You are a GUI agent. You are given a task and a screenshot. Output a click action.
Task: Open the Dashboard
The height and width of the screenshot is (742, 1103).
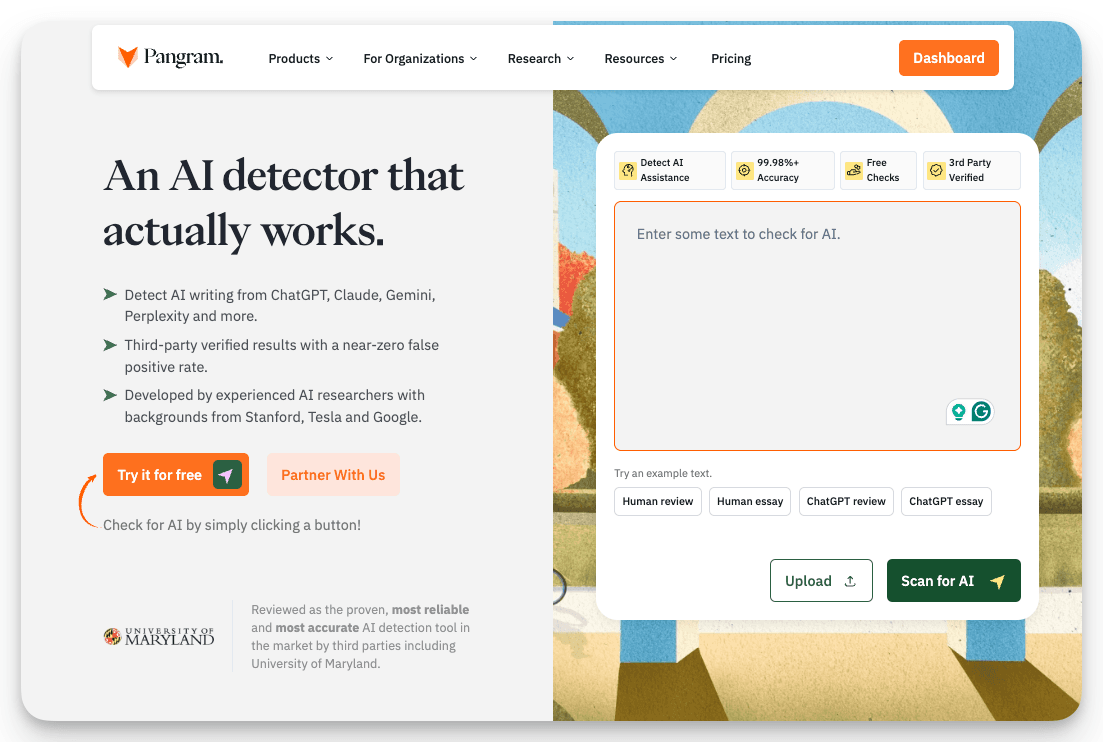[948, 58]
